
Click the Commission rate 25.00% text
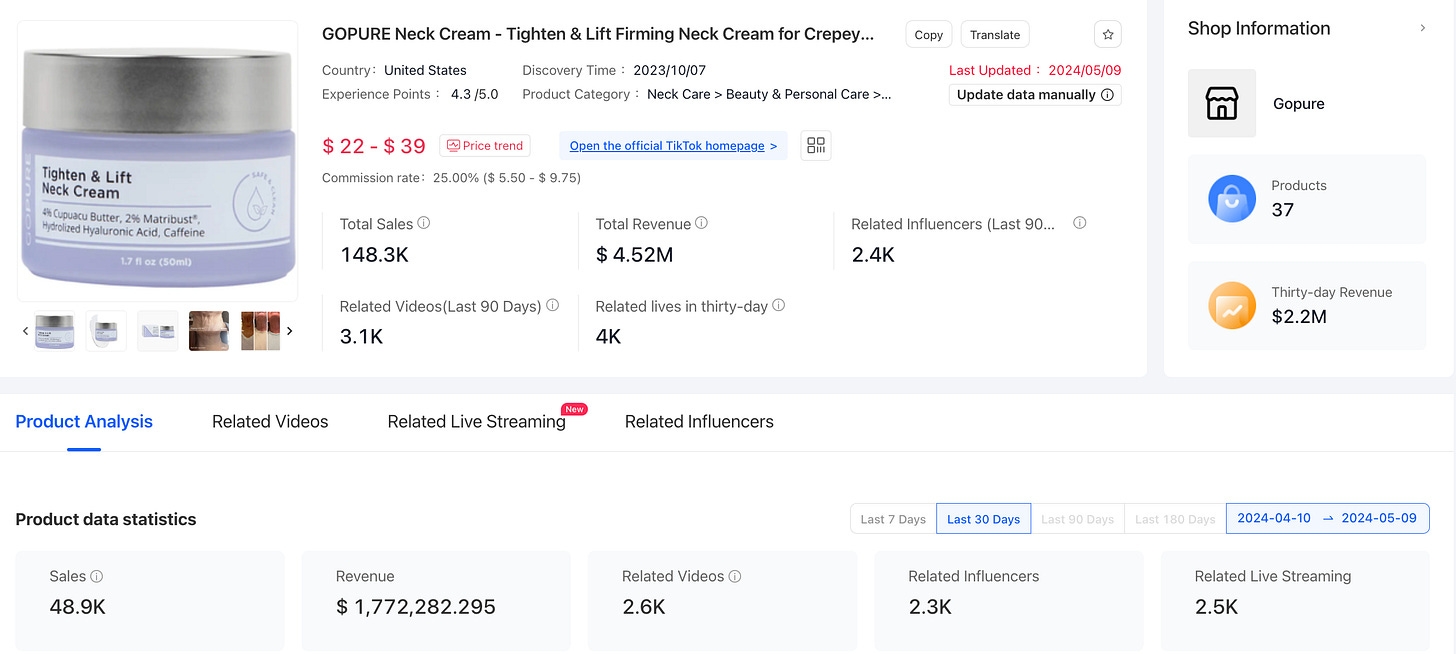(x=451, y=178)
